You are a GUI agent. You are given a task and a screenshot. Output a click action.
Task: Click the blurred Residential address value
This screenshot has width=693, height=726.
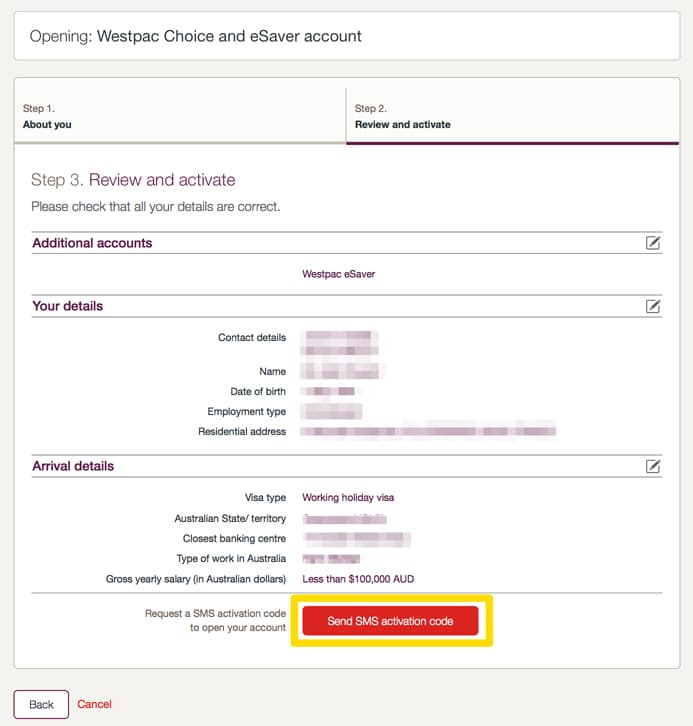(428, 431)
